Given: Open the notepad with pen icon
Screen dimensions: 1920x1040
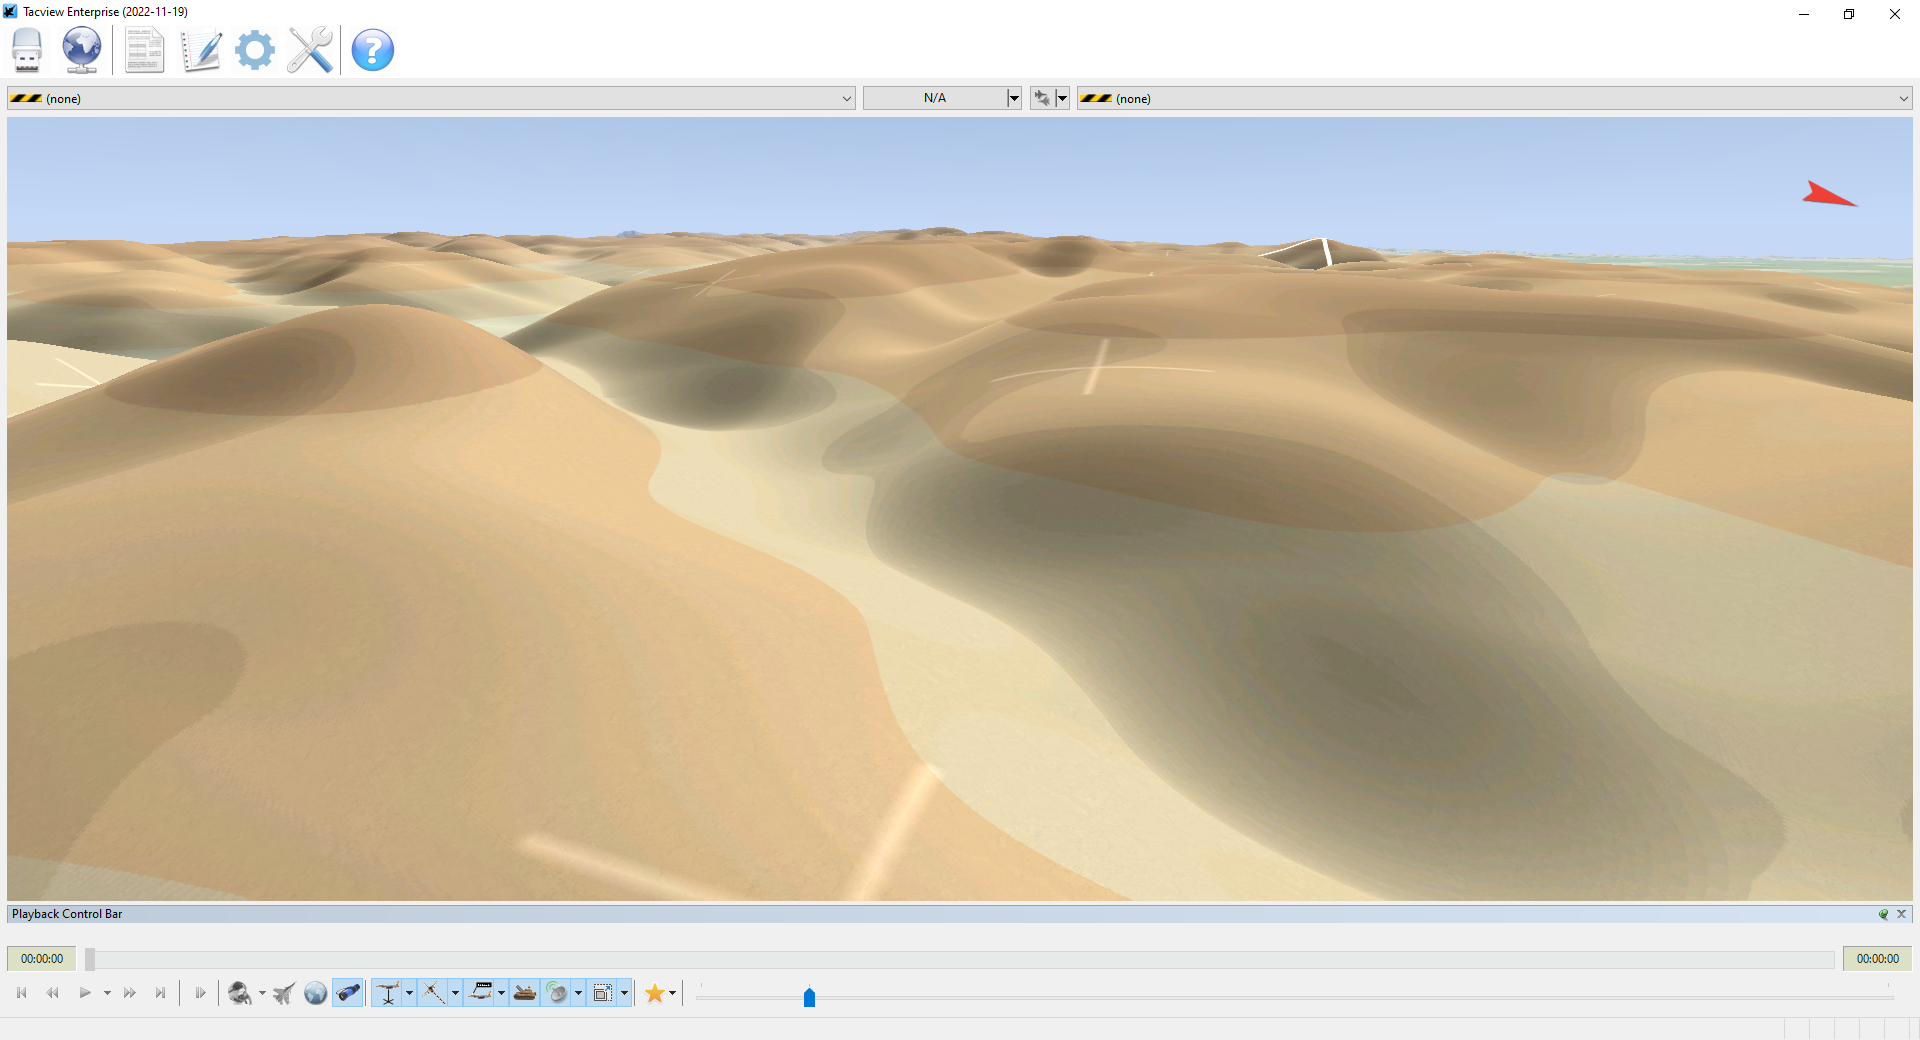Looking at the screenshot, I should click(201, 50).
